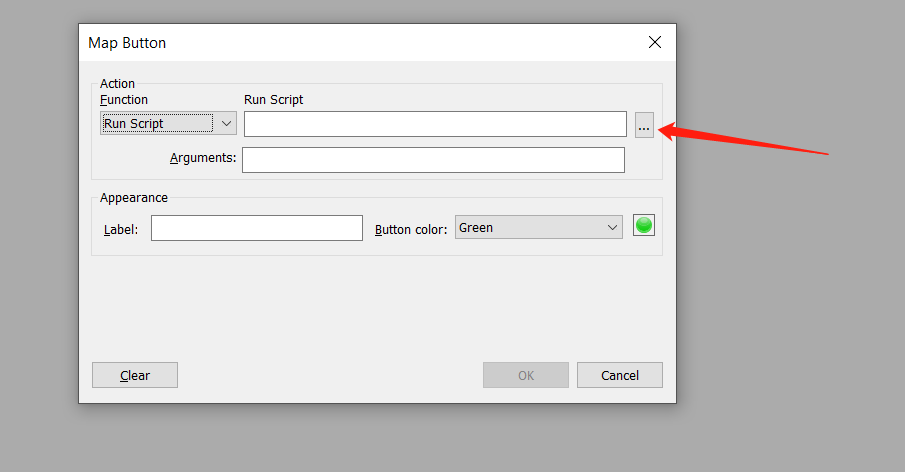Close the Map Button dialog

655,42
